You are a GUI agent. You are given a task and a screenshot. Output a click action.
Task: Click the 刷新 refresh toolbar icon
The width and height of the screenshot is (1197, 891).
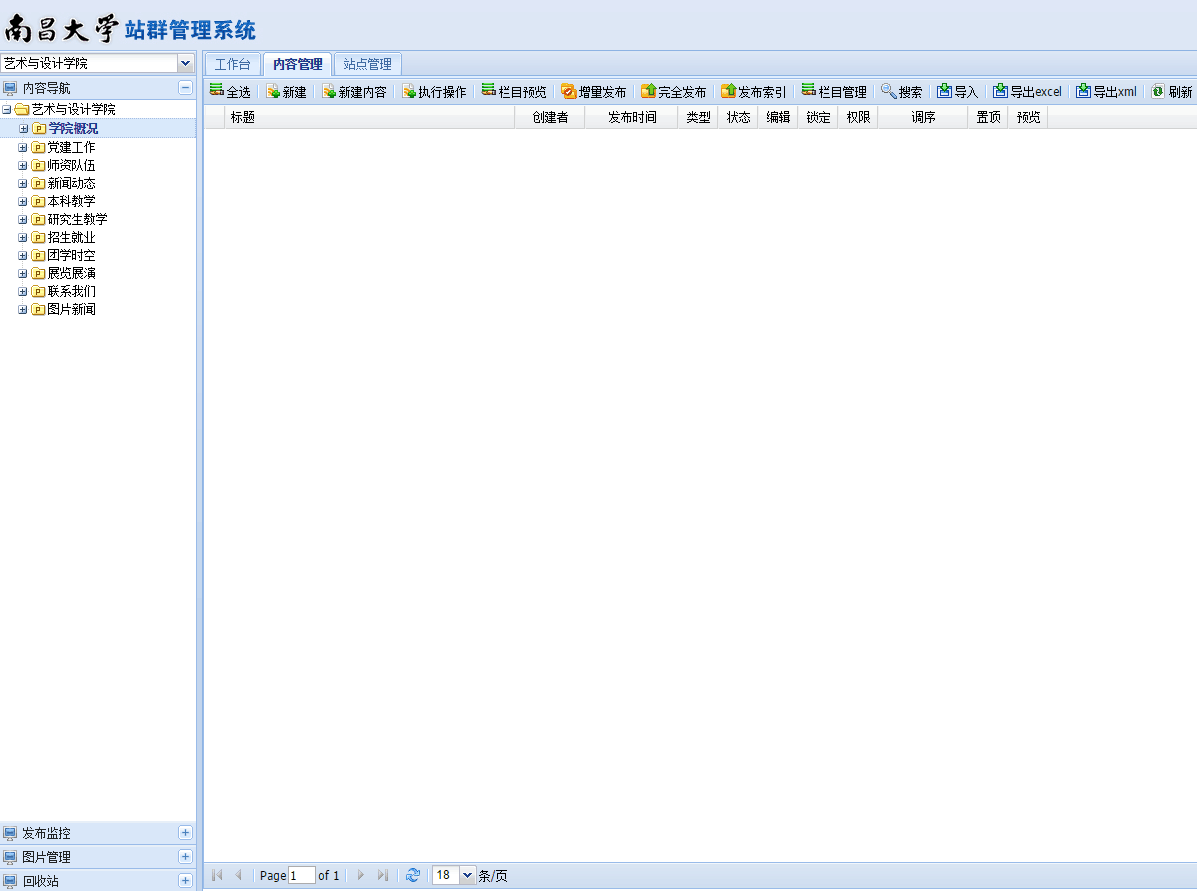1158,91
